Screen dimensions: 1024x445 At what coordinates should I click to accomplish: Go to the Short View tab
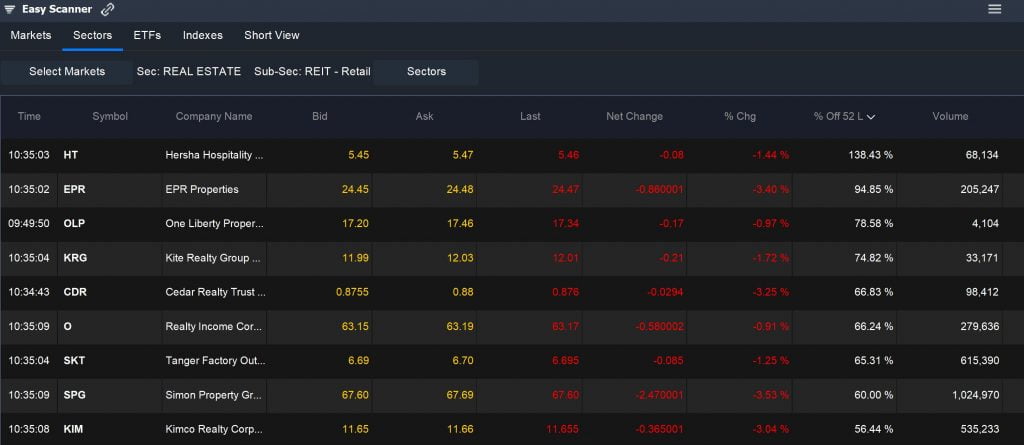tap(271, 35)
